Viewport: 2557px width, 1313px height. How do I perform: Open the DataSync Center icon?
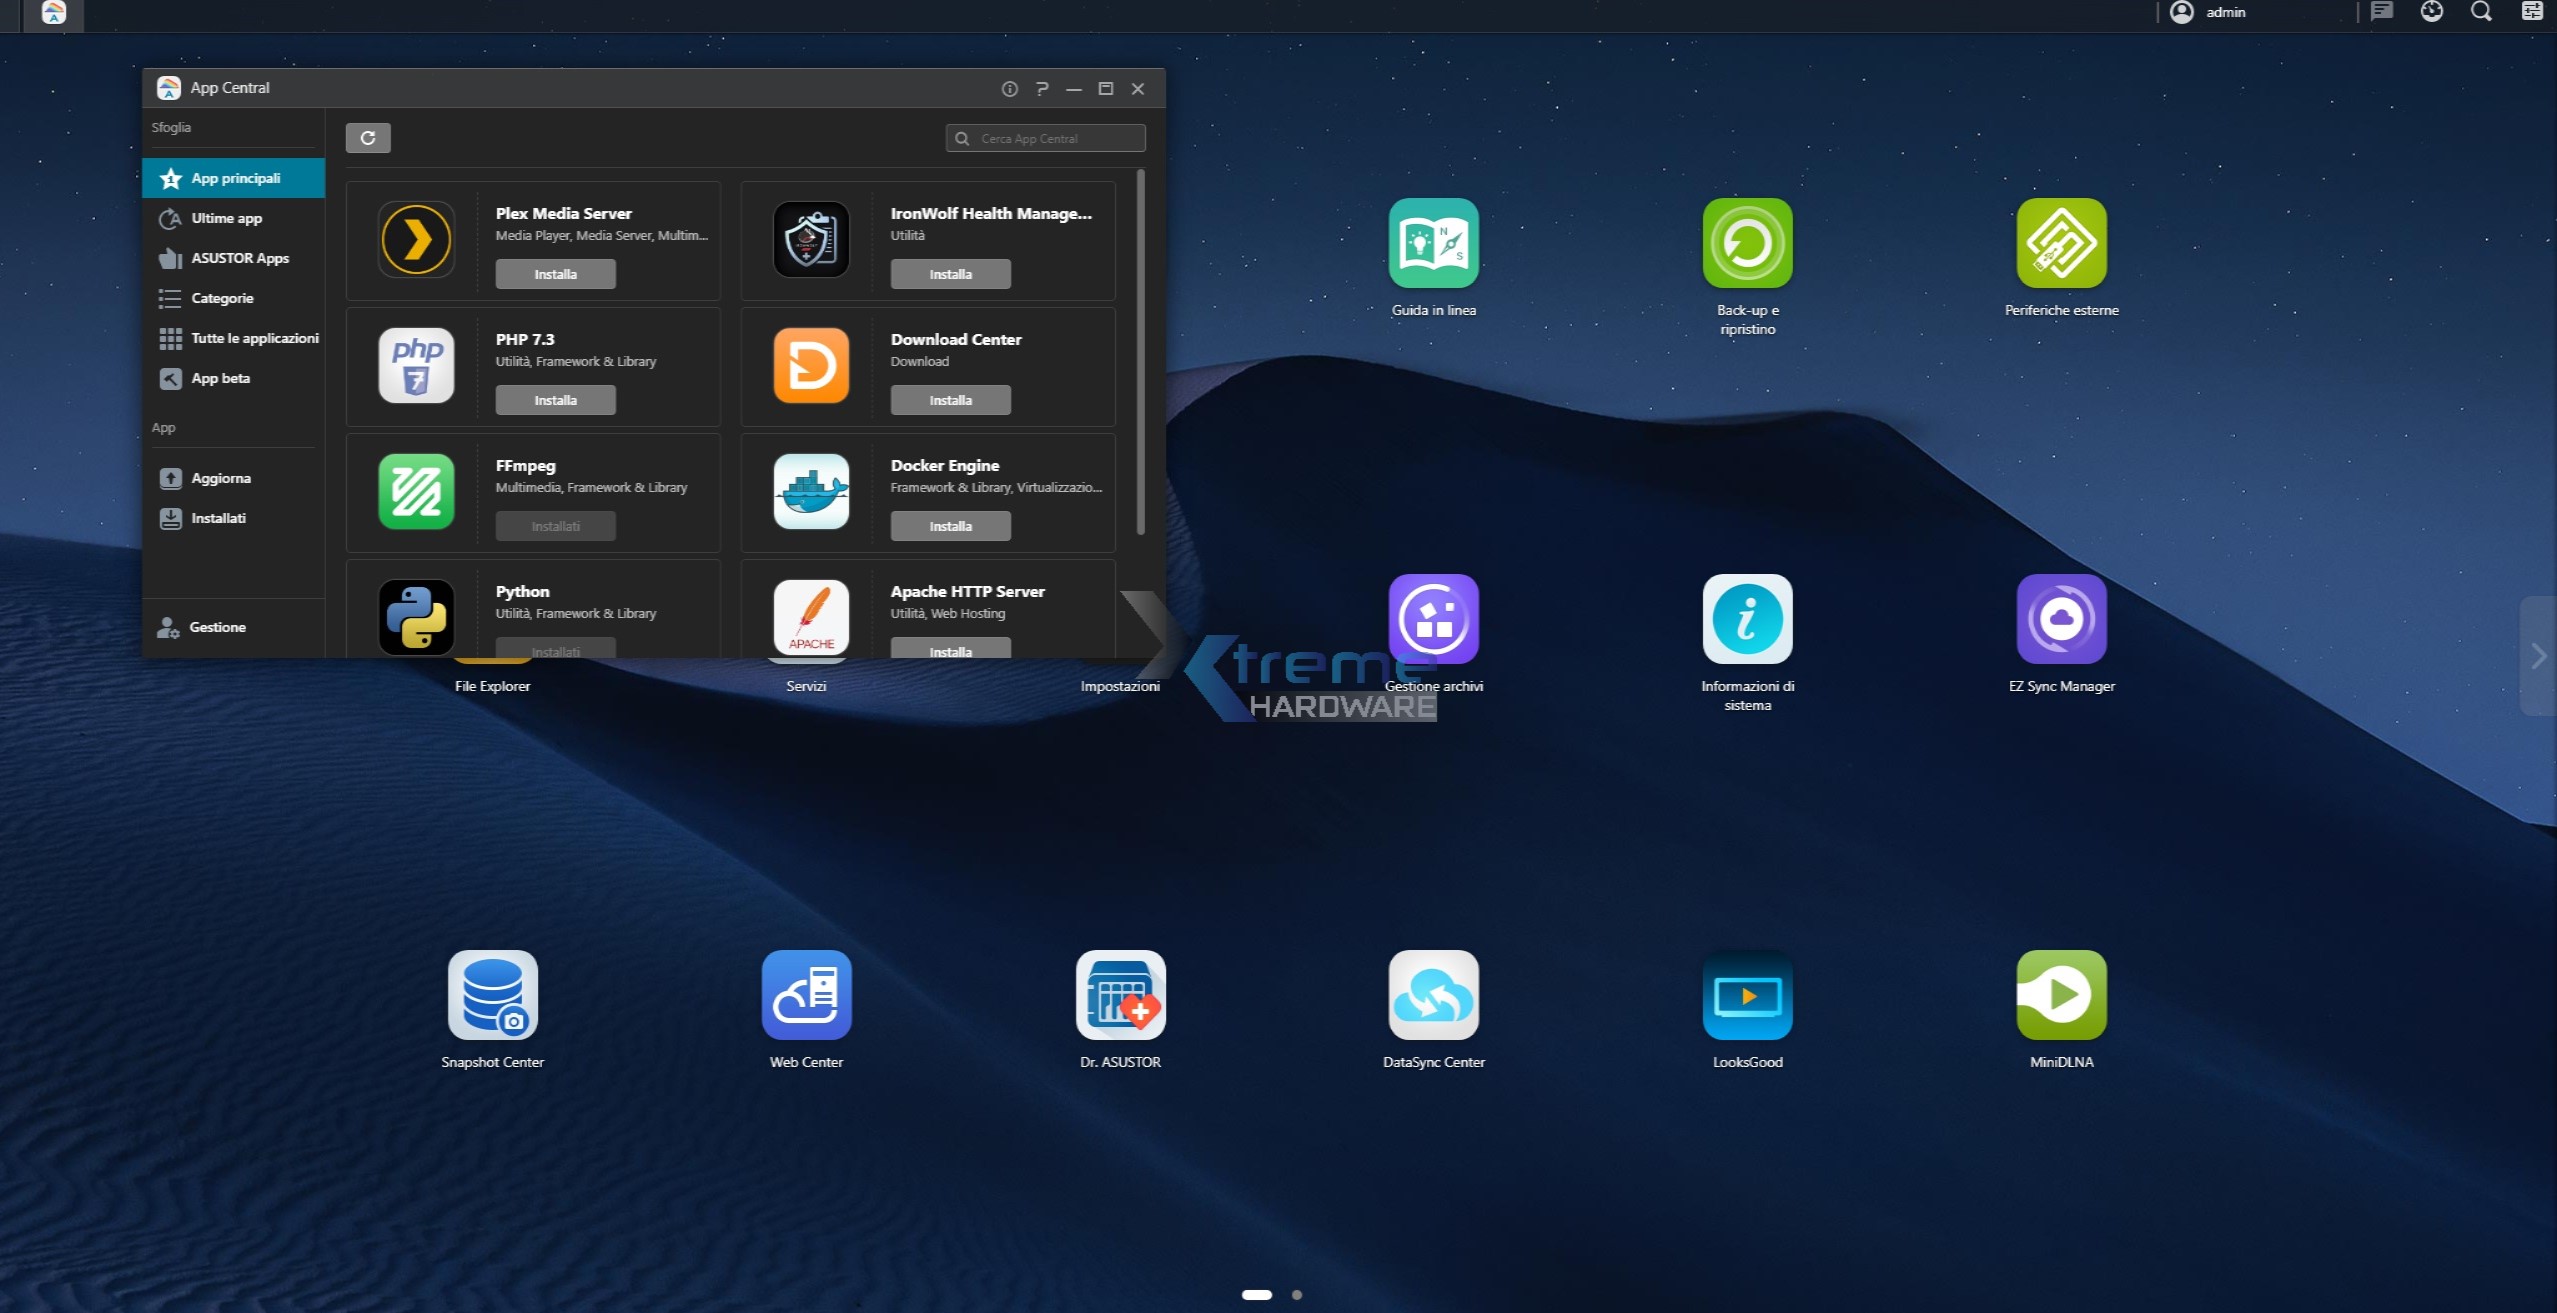pyautogui.click(x=1433, y=995)
